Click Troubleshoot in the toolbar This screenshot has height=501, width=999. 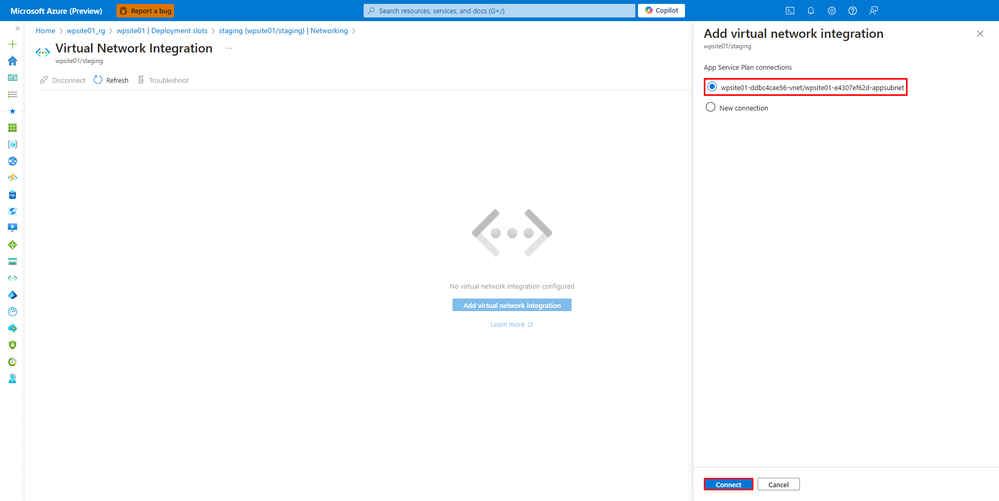point(163,80)
